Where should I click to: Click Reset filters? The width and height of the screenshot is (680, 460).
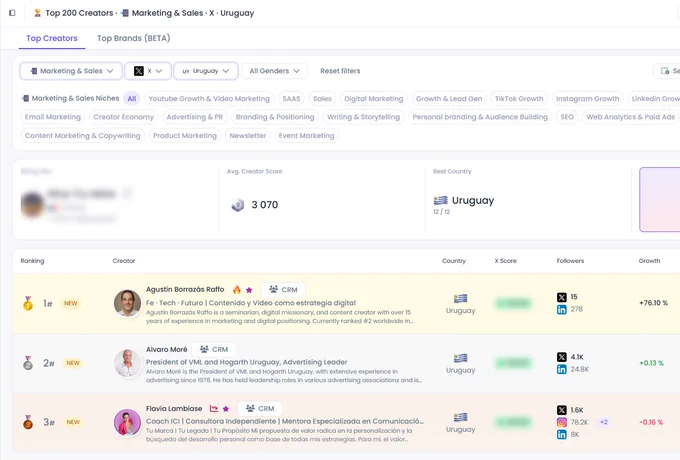[340, 71]
